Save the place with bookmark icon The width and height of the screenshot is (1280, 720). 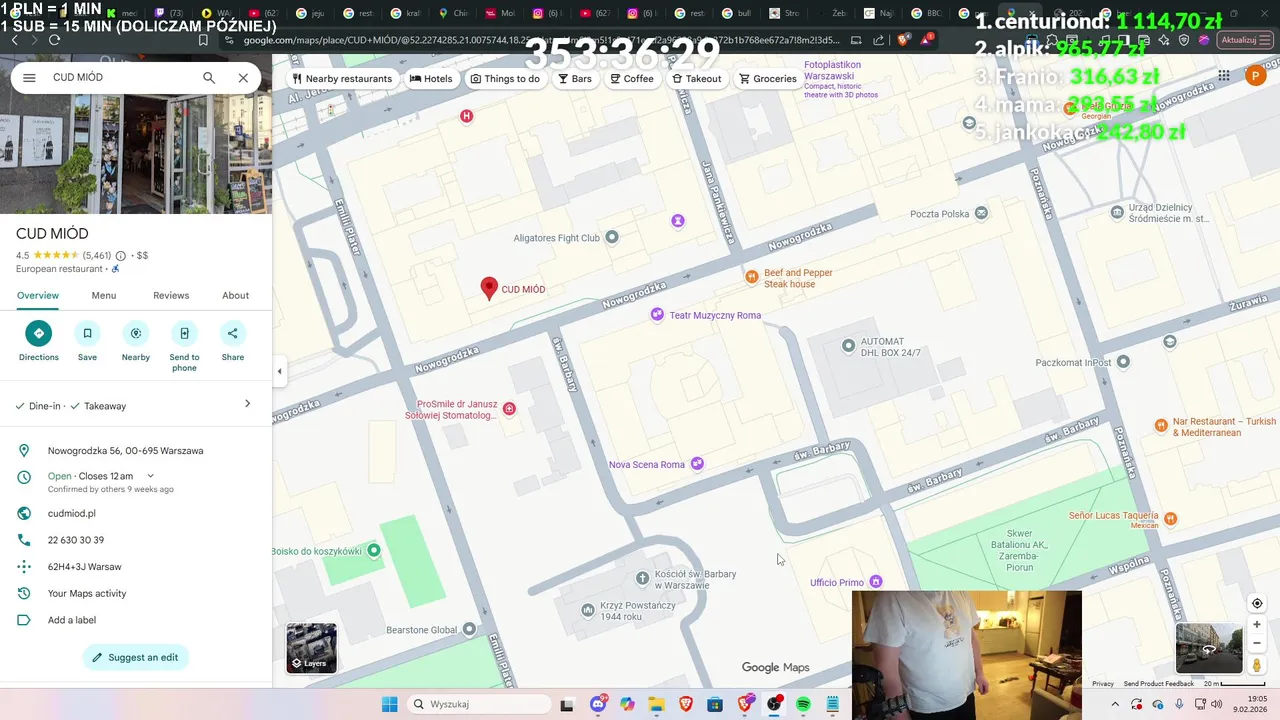[87, 333]
